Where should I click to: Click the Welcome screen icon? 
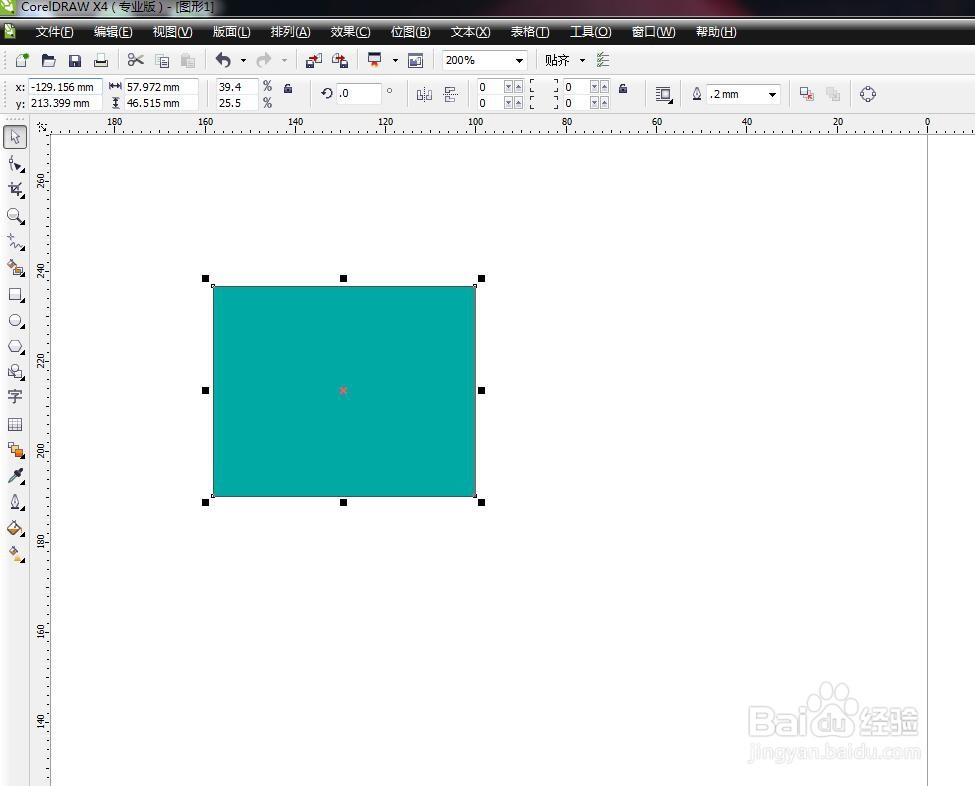point(415,60)
